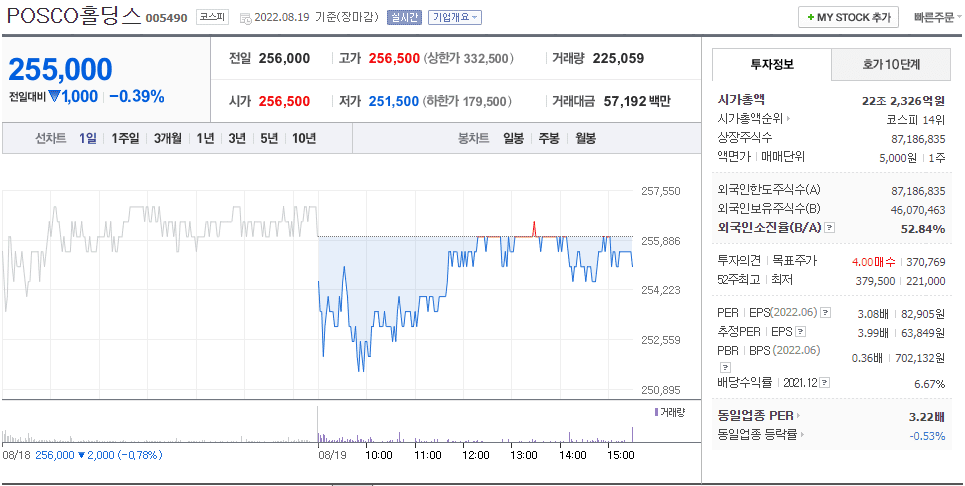Image resolution: width=965 pixels, height=486 pixels.
Task: Open help icon next to PER EPS(2022.06)
Action: pos(825,313)
